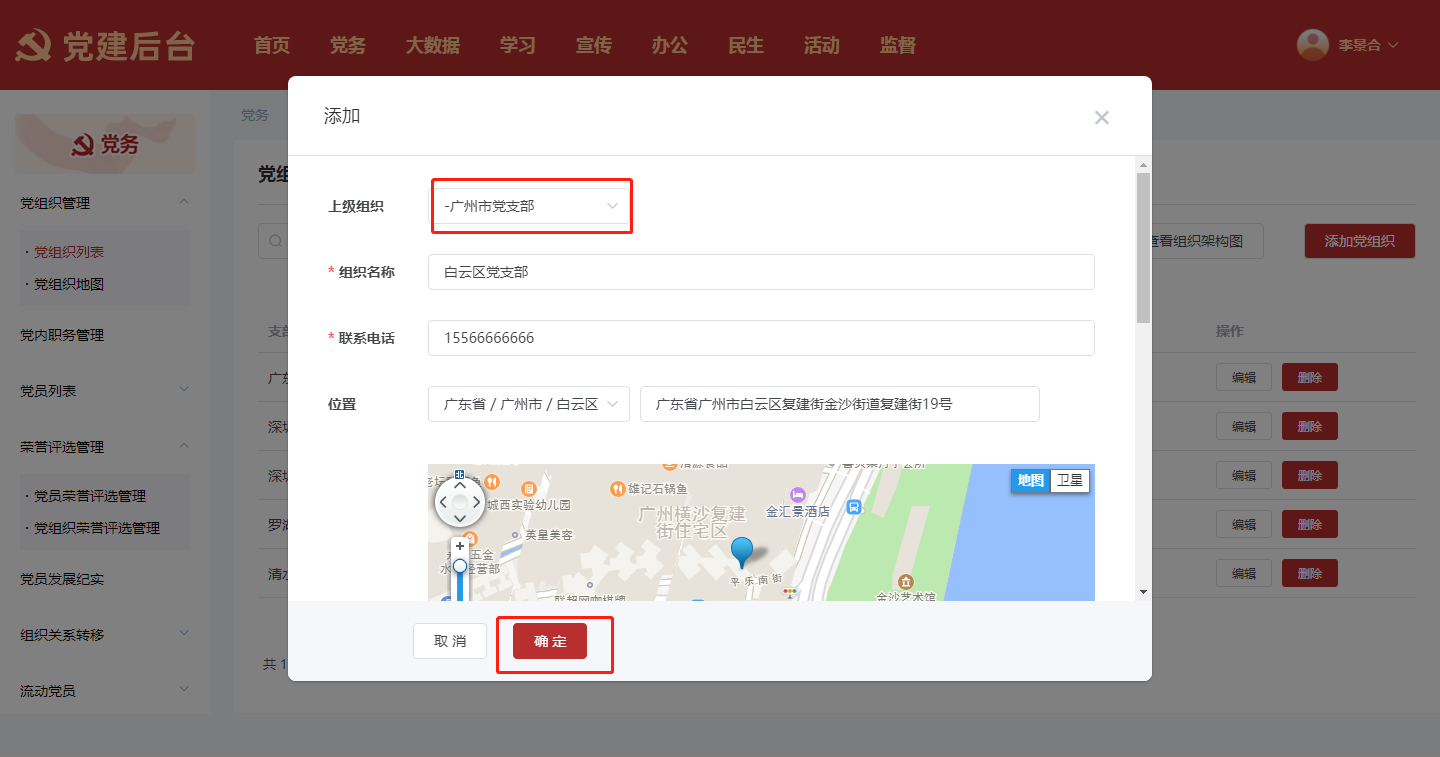Viewport: 1440px width, 757px height.
Task: Close the 添加 dialog with the X icon
Action: click(1101, 118)
